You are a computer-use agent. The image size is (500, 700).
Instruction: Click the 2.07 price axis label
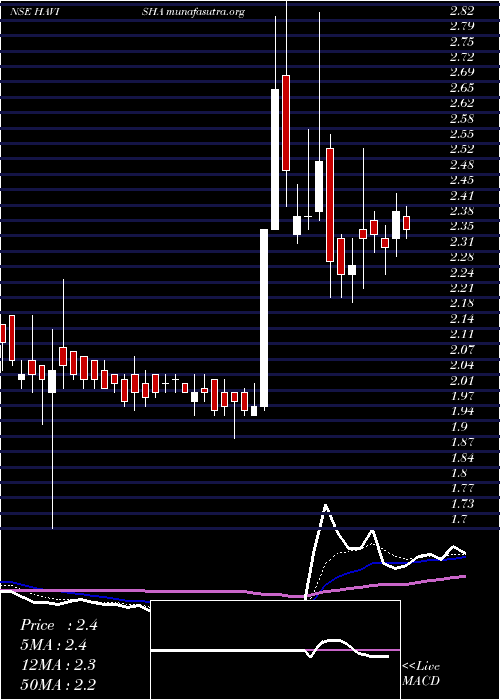(x=462, y=350)
